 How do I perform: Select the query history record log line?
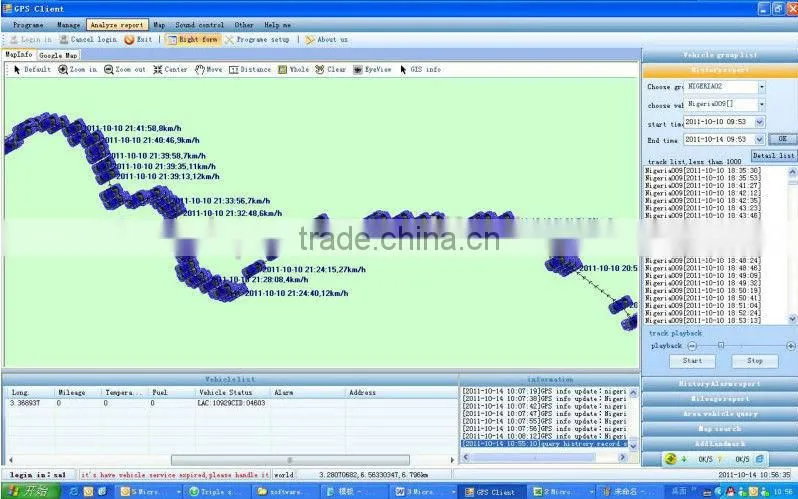[x=546, y=444]
